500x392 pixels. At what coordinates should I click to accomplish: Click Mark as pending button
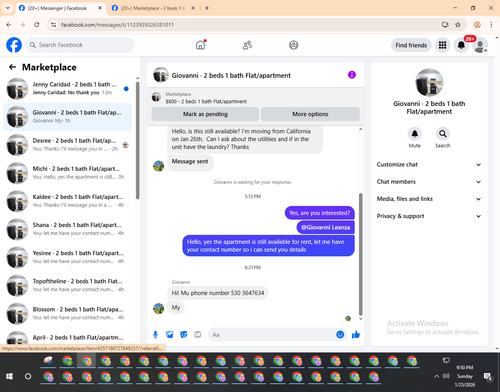coord(205,114)
